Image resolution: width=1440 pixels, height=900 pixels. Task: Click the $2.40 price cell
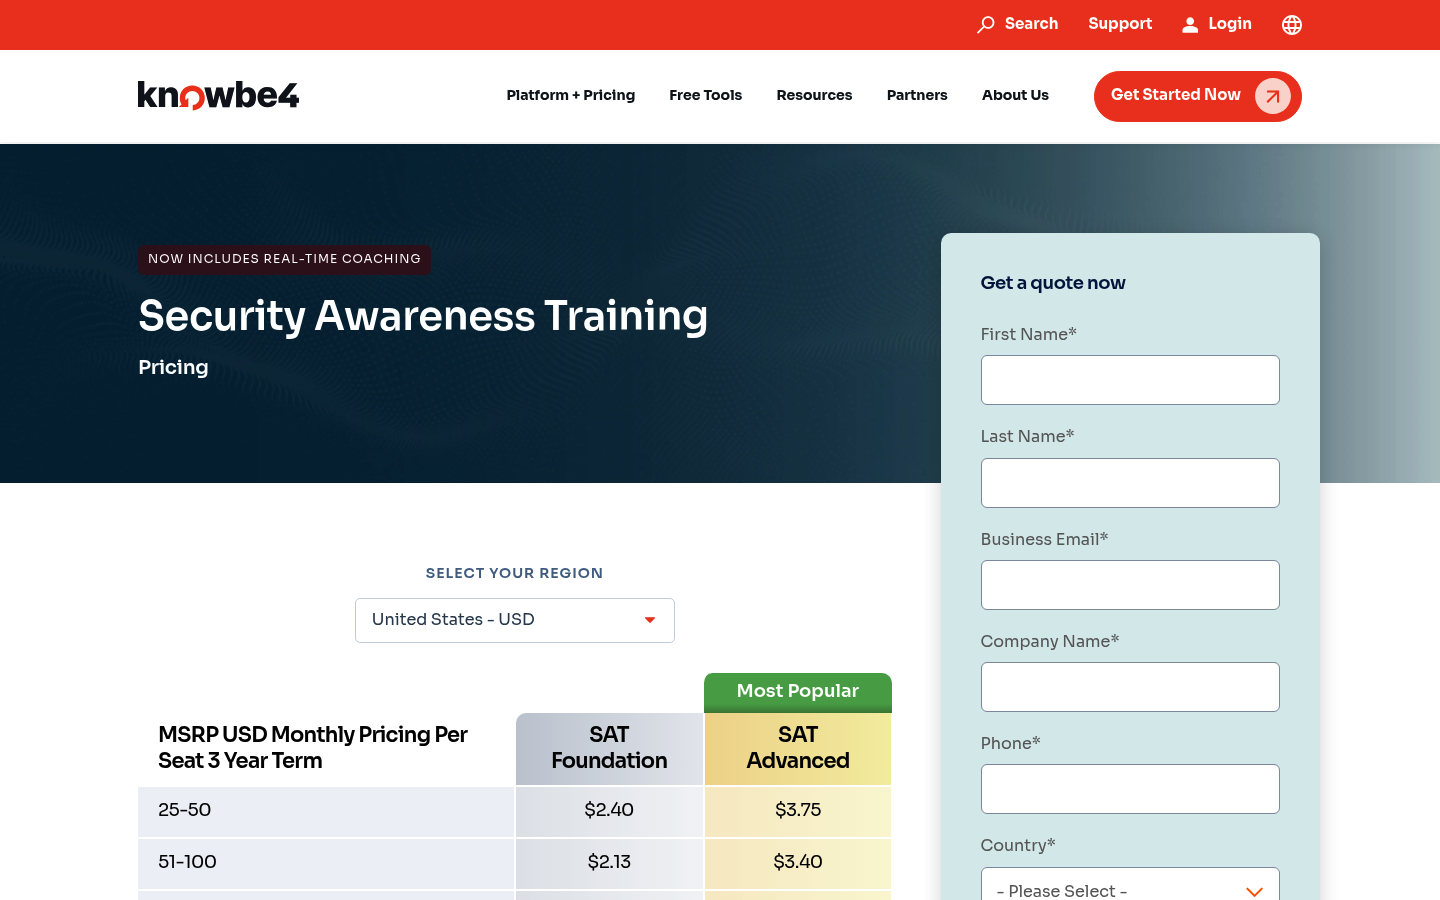click(609, 811)
